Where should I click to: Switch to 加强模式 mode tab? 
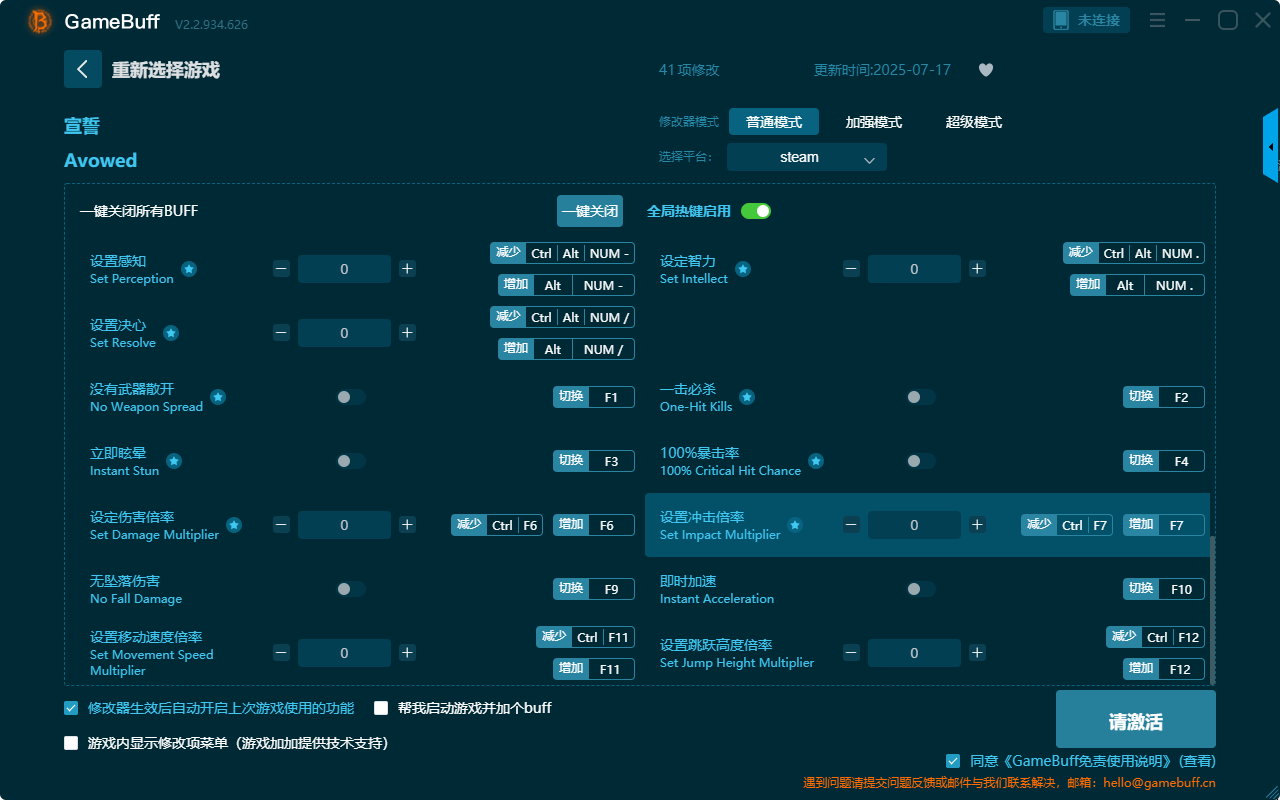click(874, 122)
